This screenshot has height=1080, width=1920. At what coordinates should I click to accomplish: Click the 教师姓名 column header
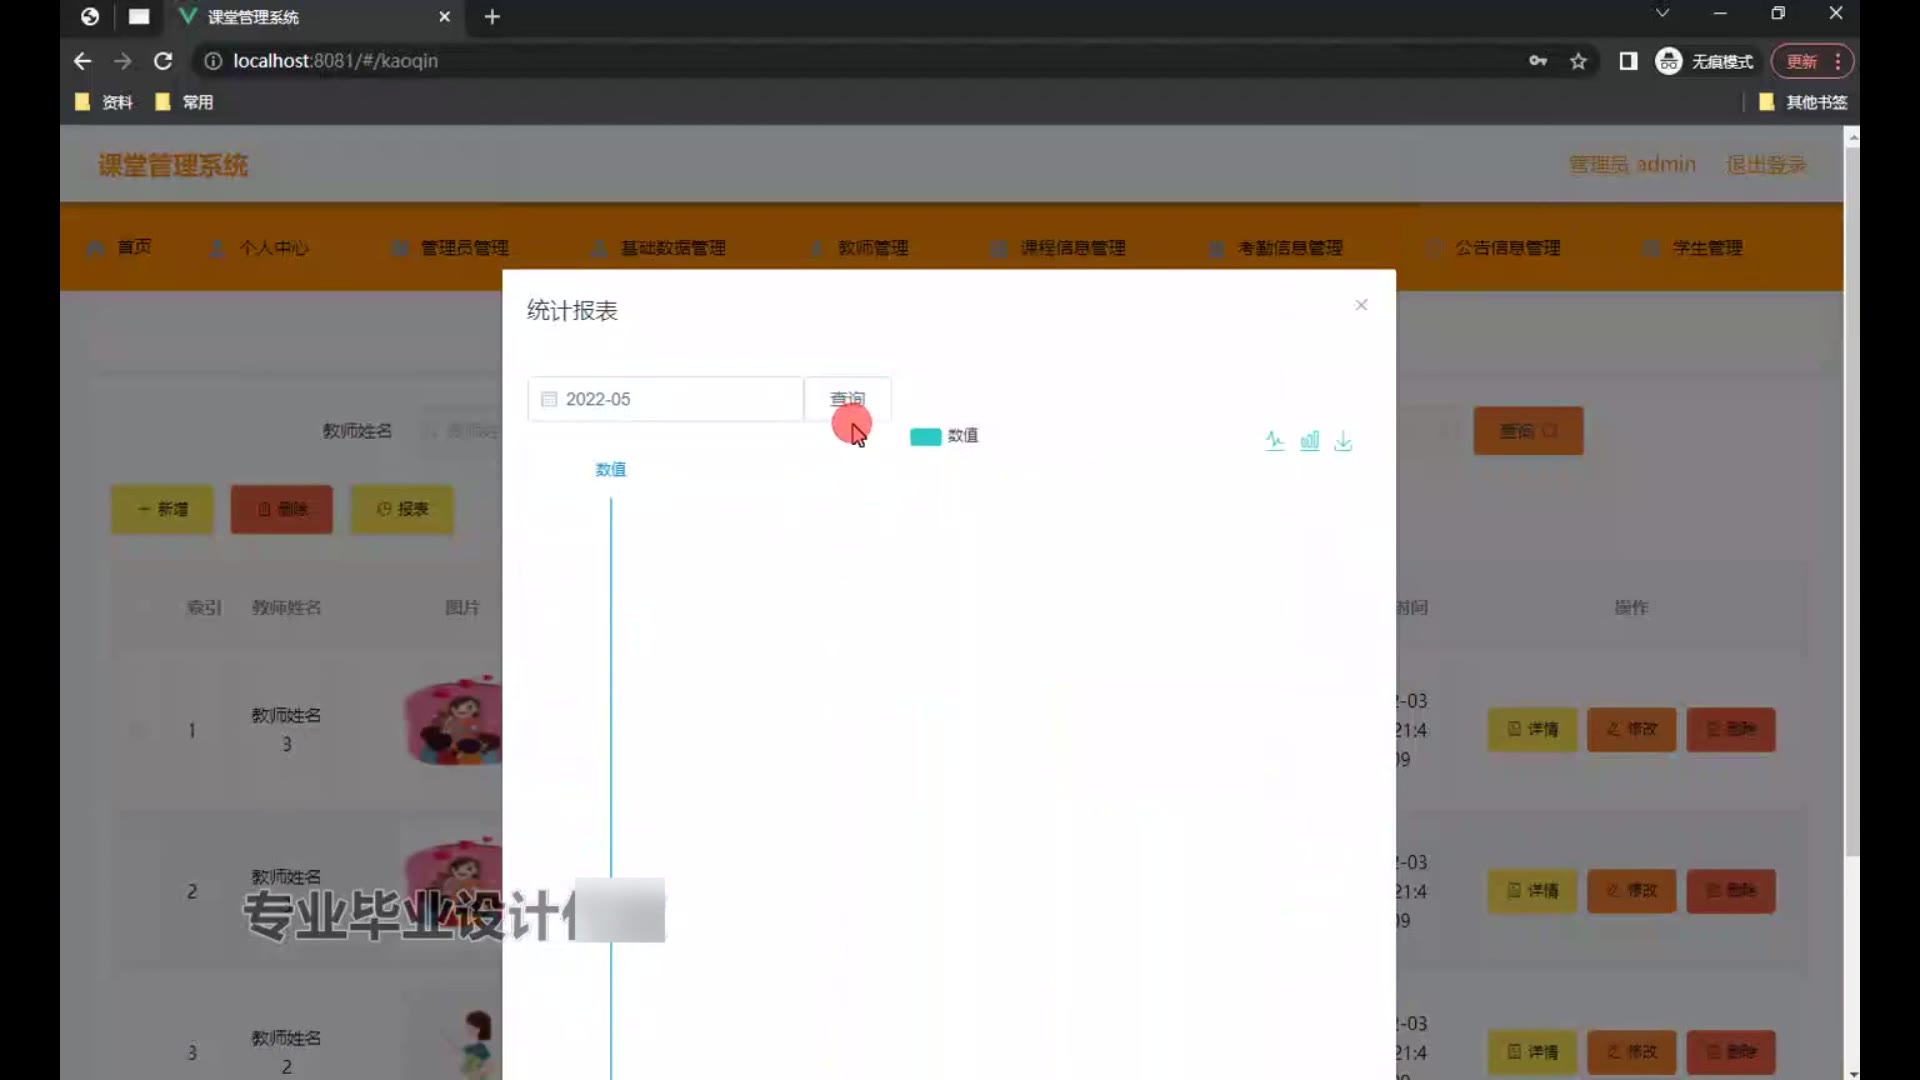click(x=286, y=608)
